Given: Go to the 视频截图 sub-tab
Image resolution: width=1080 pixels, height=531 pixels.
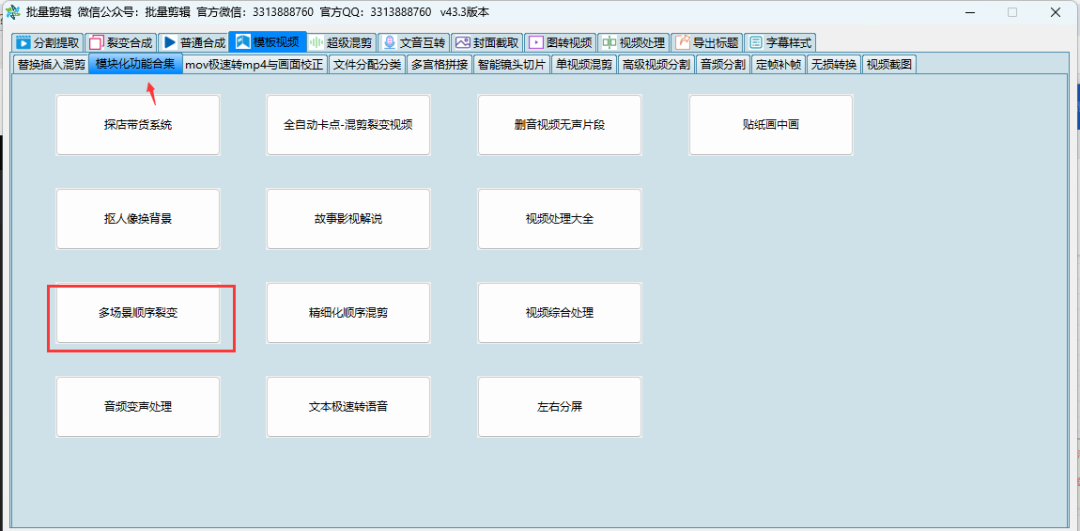Looking at the screenshot, I should (889, 65).
